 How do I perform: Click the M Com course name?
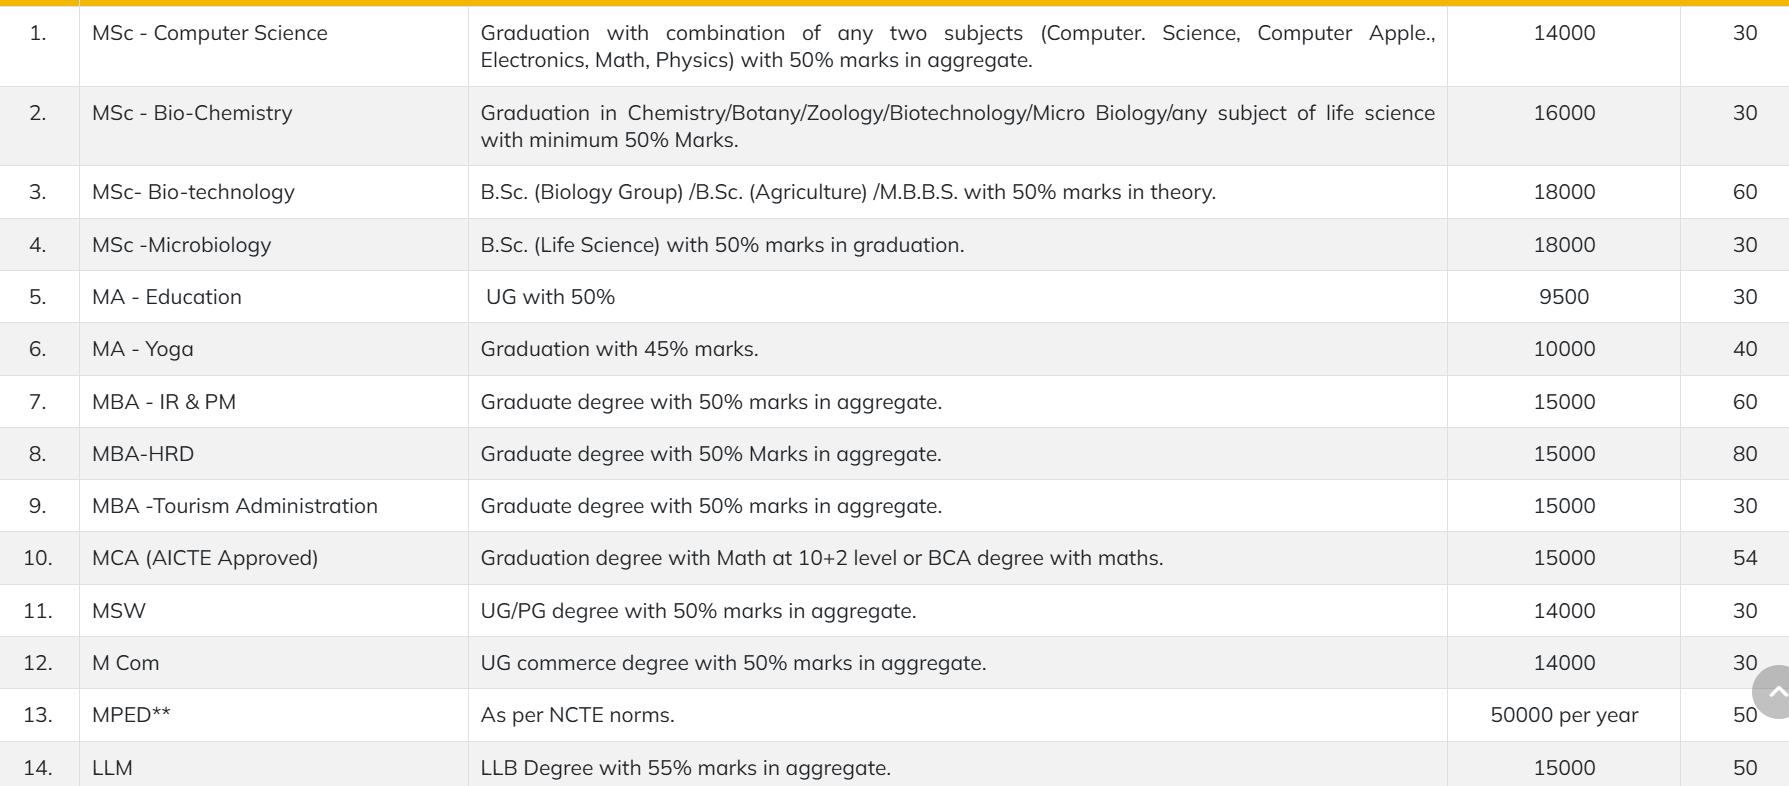coord(126,663)
